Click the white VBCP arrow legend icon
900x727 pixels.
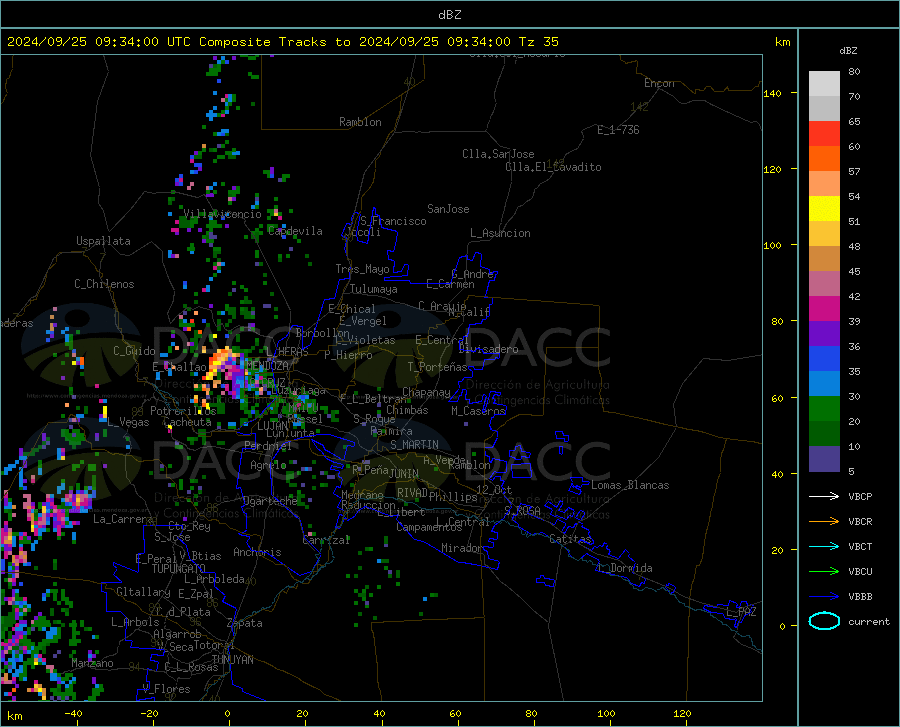tap(824, 496)
